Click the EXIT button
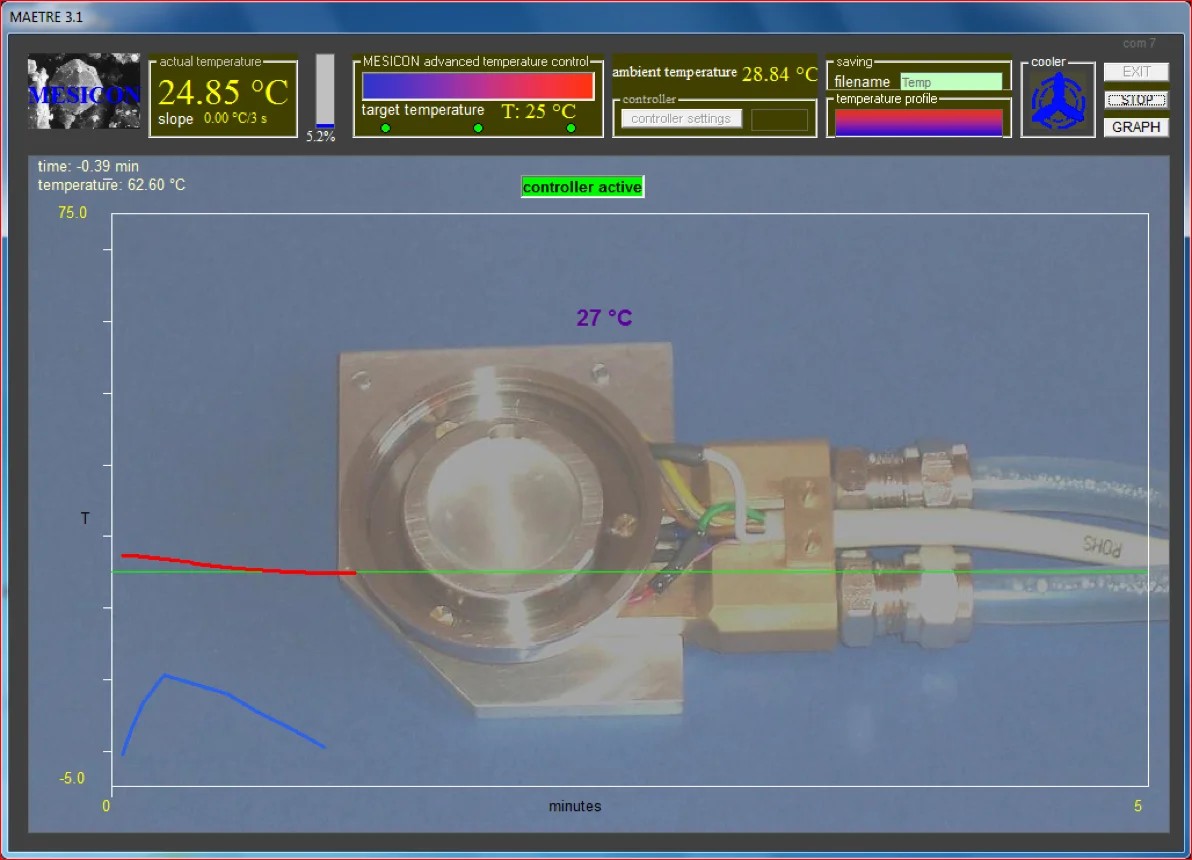Viewport: 1192px width, 860px height. click(x=1136, y=72)
